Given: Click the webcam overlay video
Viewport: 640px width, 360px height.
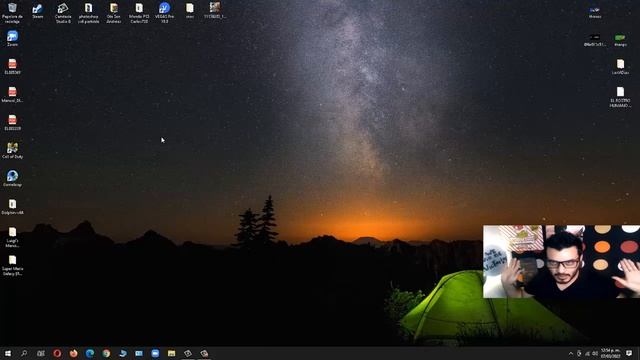Looking at the screenshot, I should tap(561, 261).
